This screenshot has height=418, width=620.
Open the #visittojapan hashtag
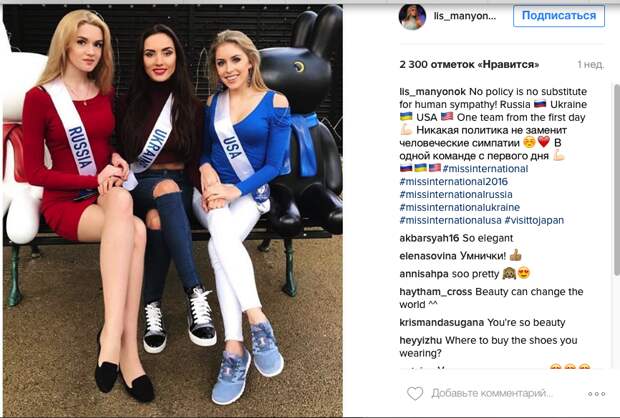(x=534, y=220)
